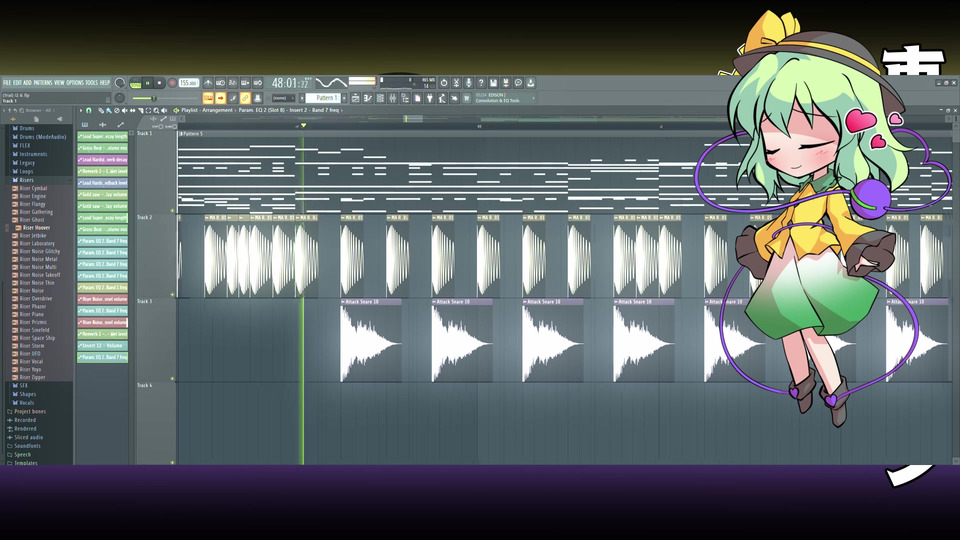
Task: Toggle Song/Pattern playback mode button
Action: pyautogui.click(x=135, y=83)
